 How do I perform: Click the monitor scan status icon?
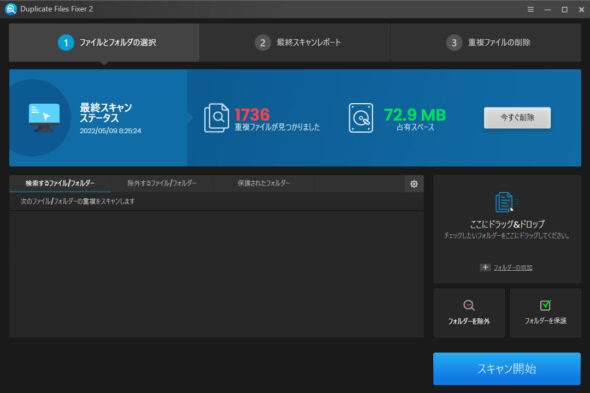[x=44, y=117]
